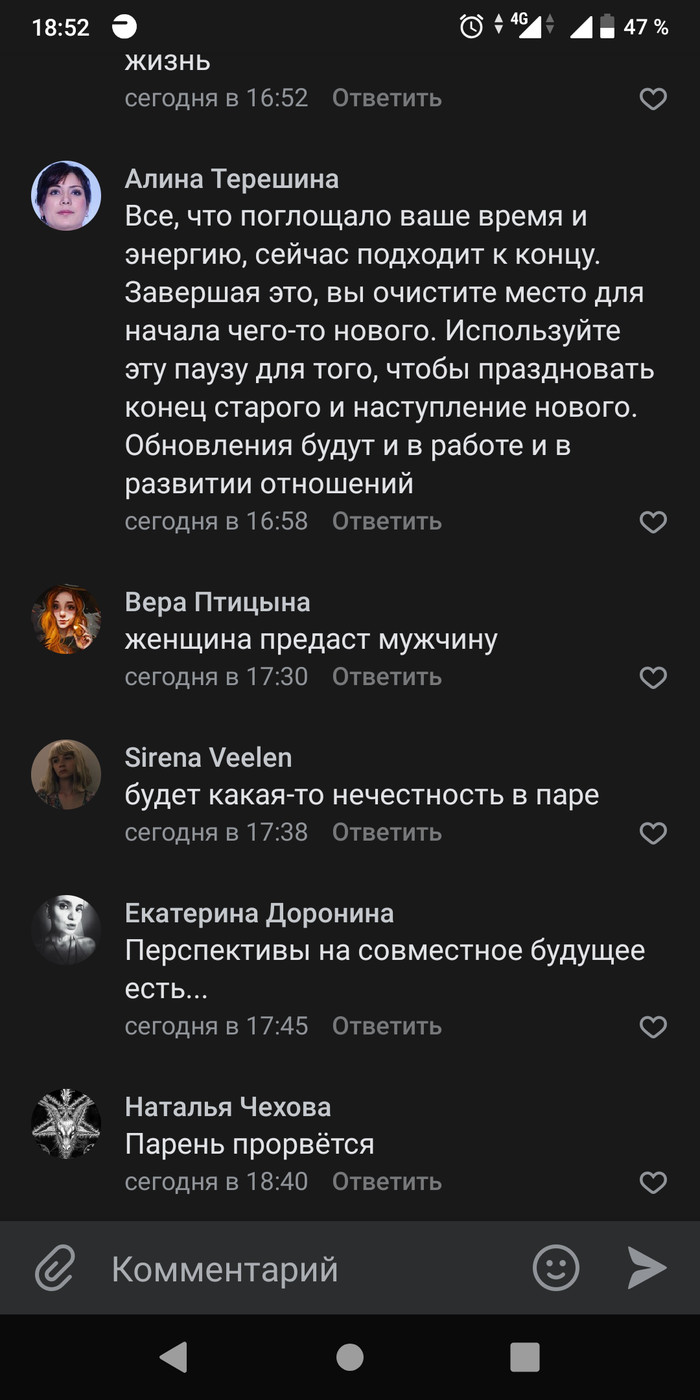Open Наталья Чехова's avatar
This screenshot has height=1400, width=700.
(x=66, y=1124)
